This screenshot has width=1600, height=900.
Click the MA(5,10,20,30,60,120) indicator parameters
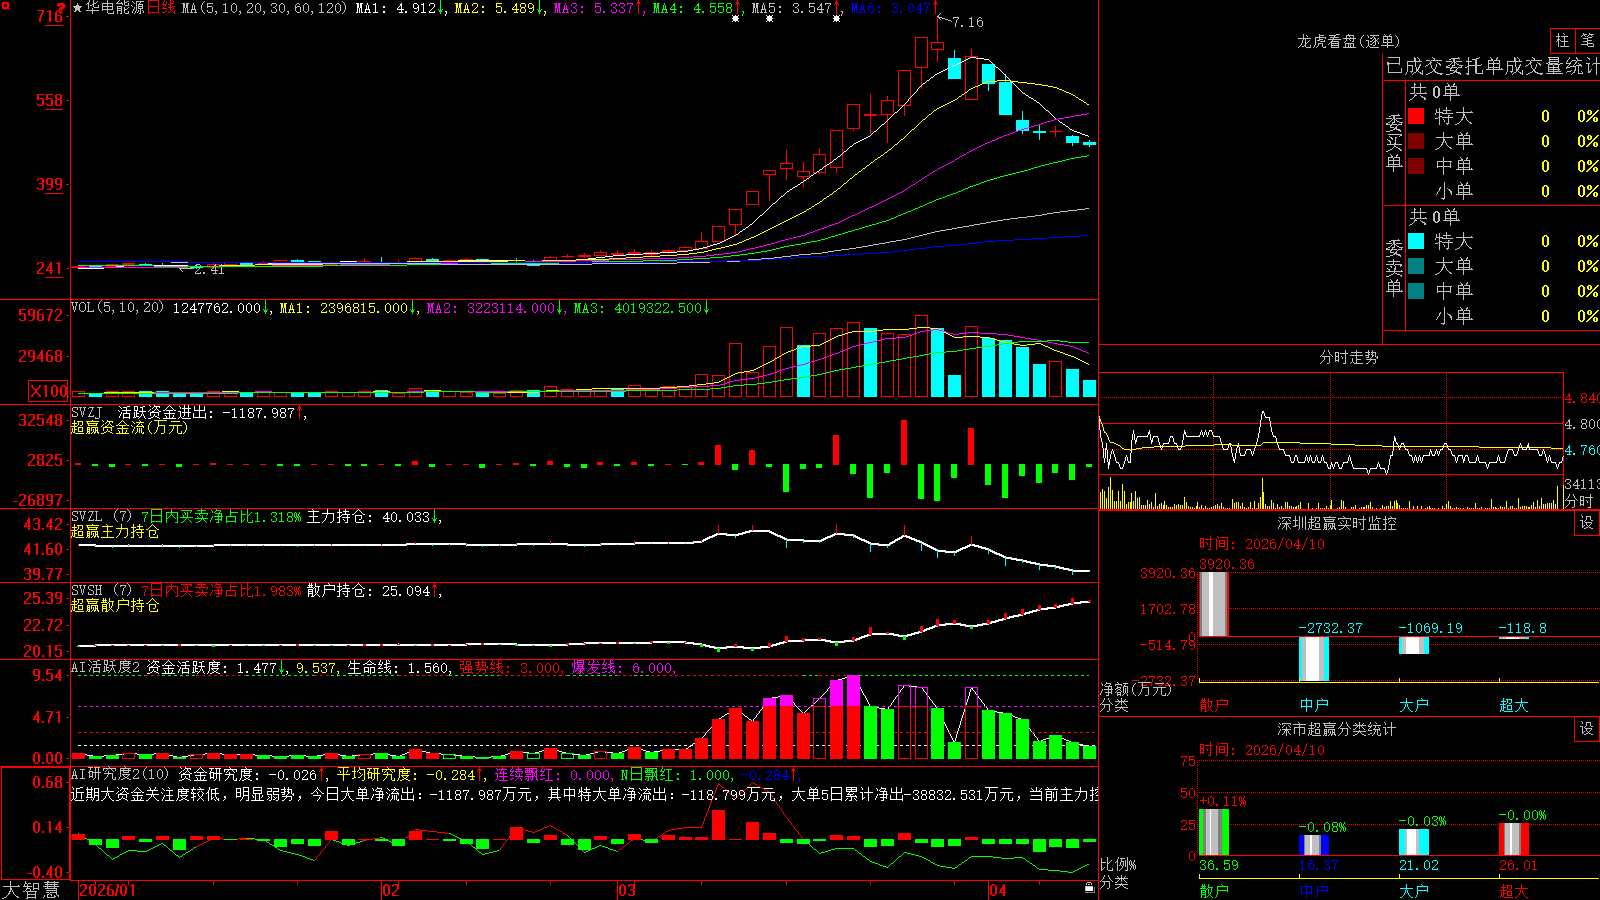coord(264,8)
